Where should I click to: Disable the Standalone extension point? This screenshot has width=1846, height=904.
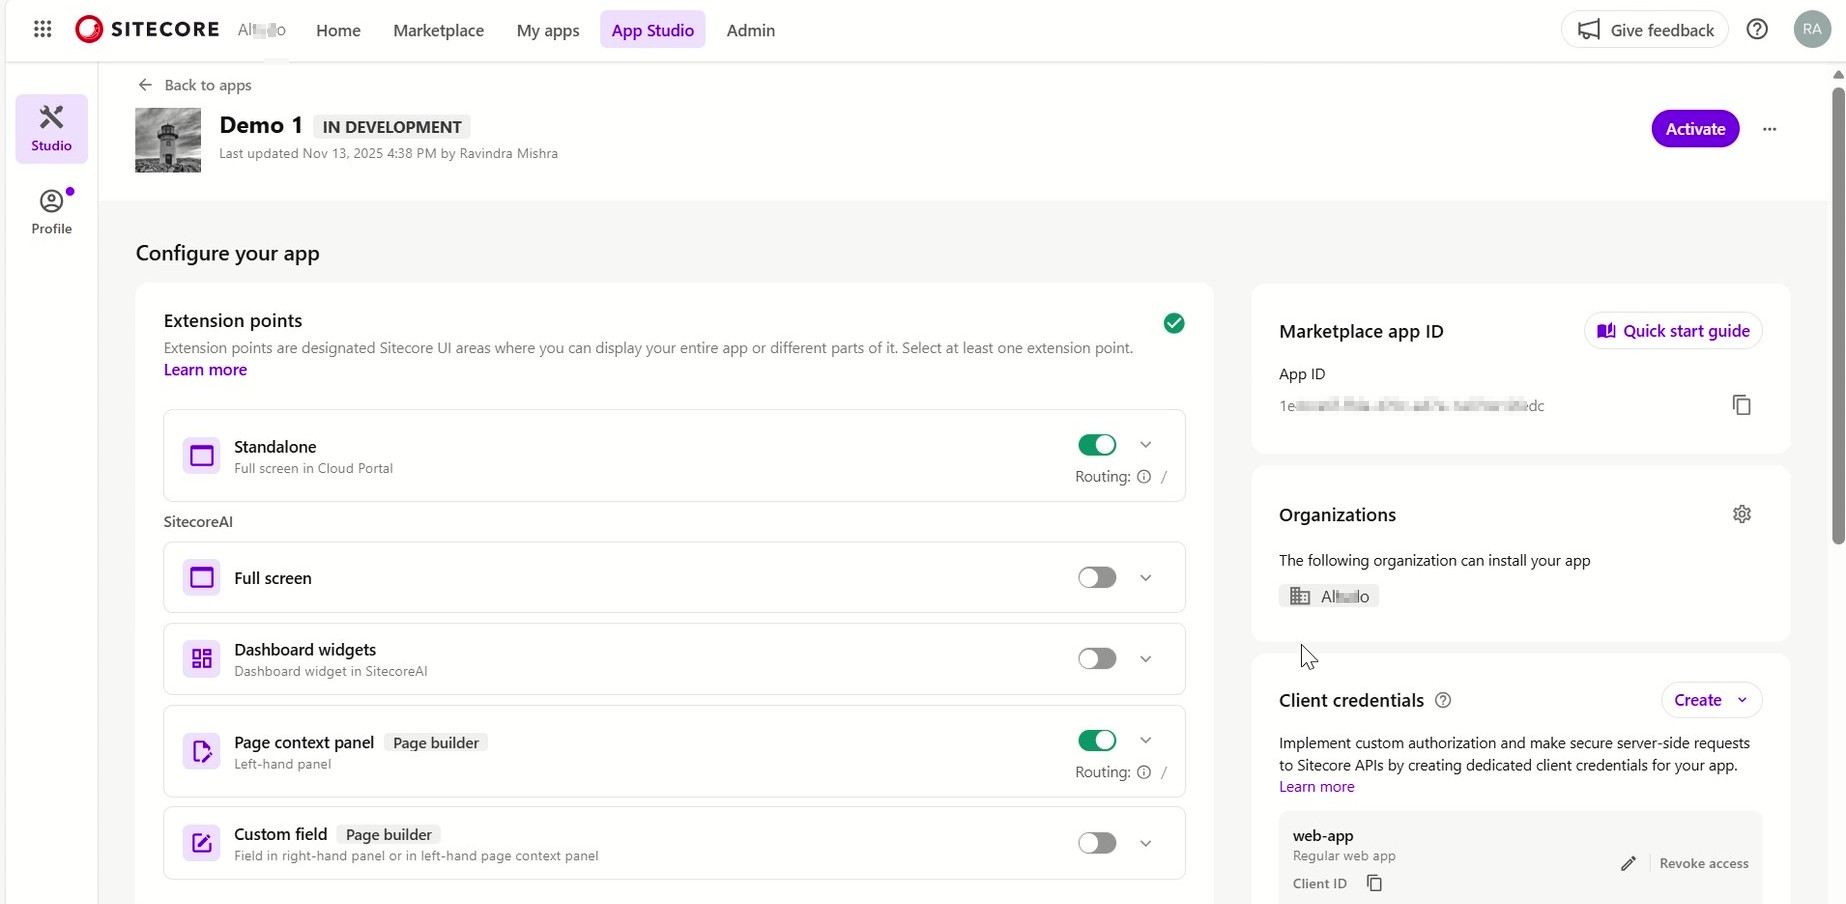point(1096,444)
